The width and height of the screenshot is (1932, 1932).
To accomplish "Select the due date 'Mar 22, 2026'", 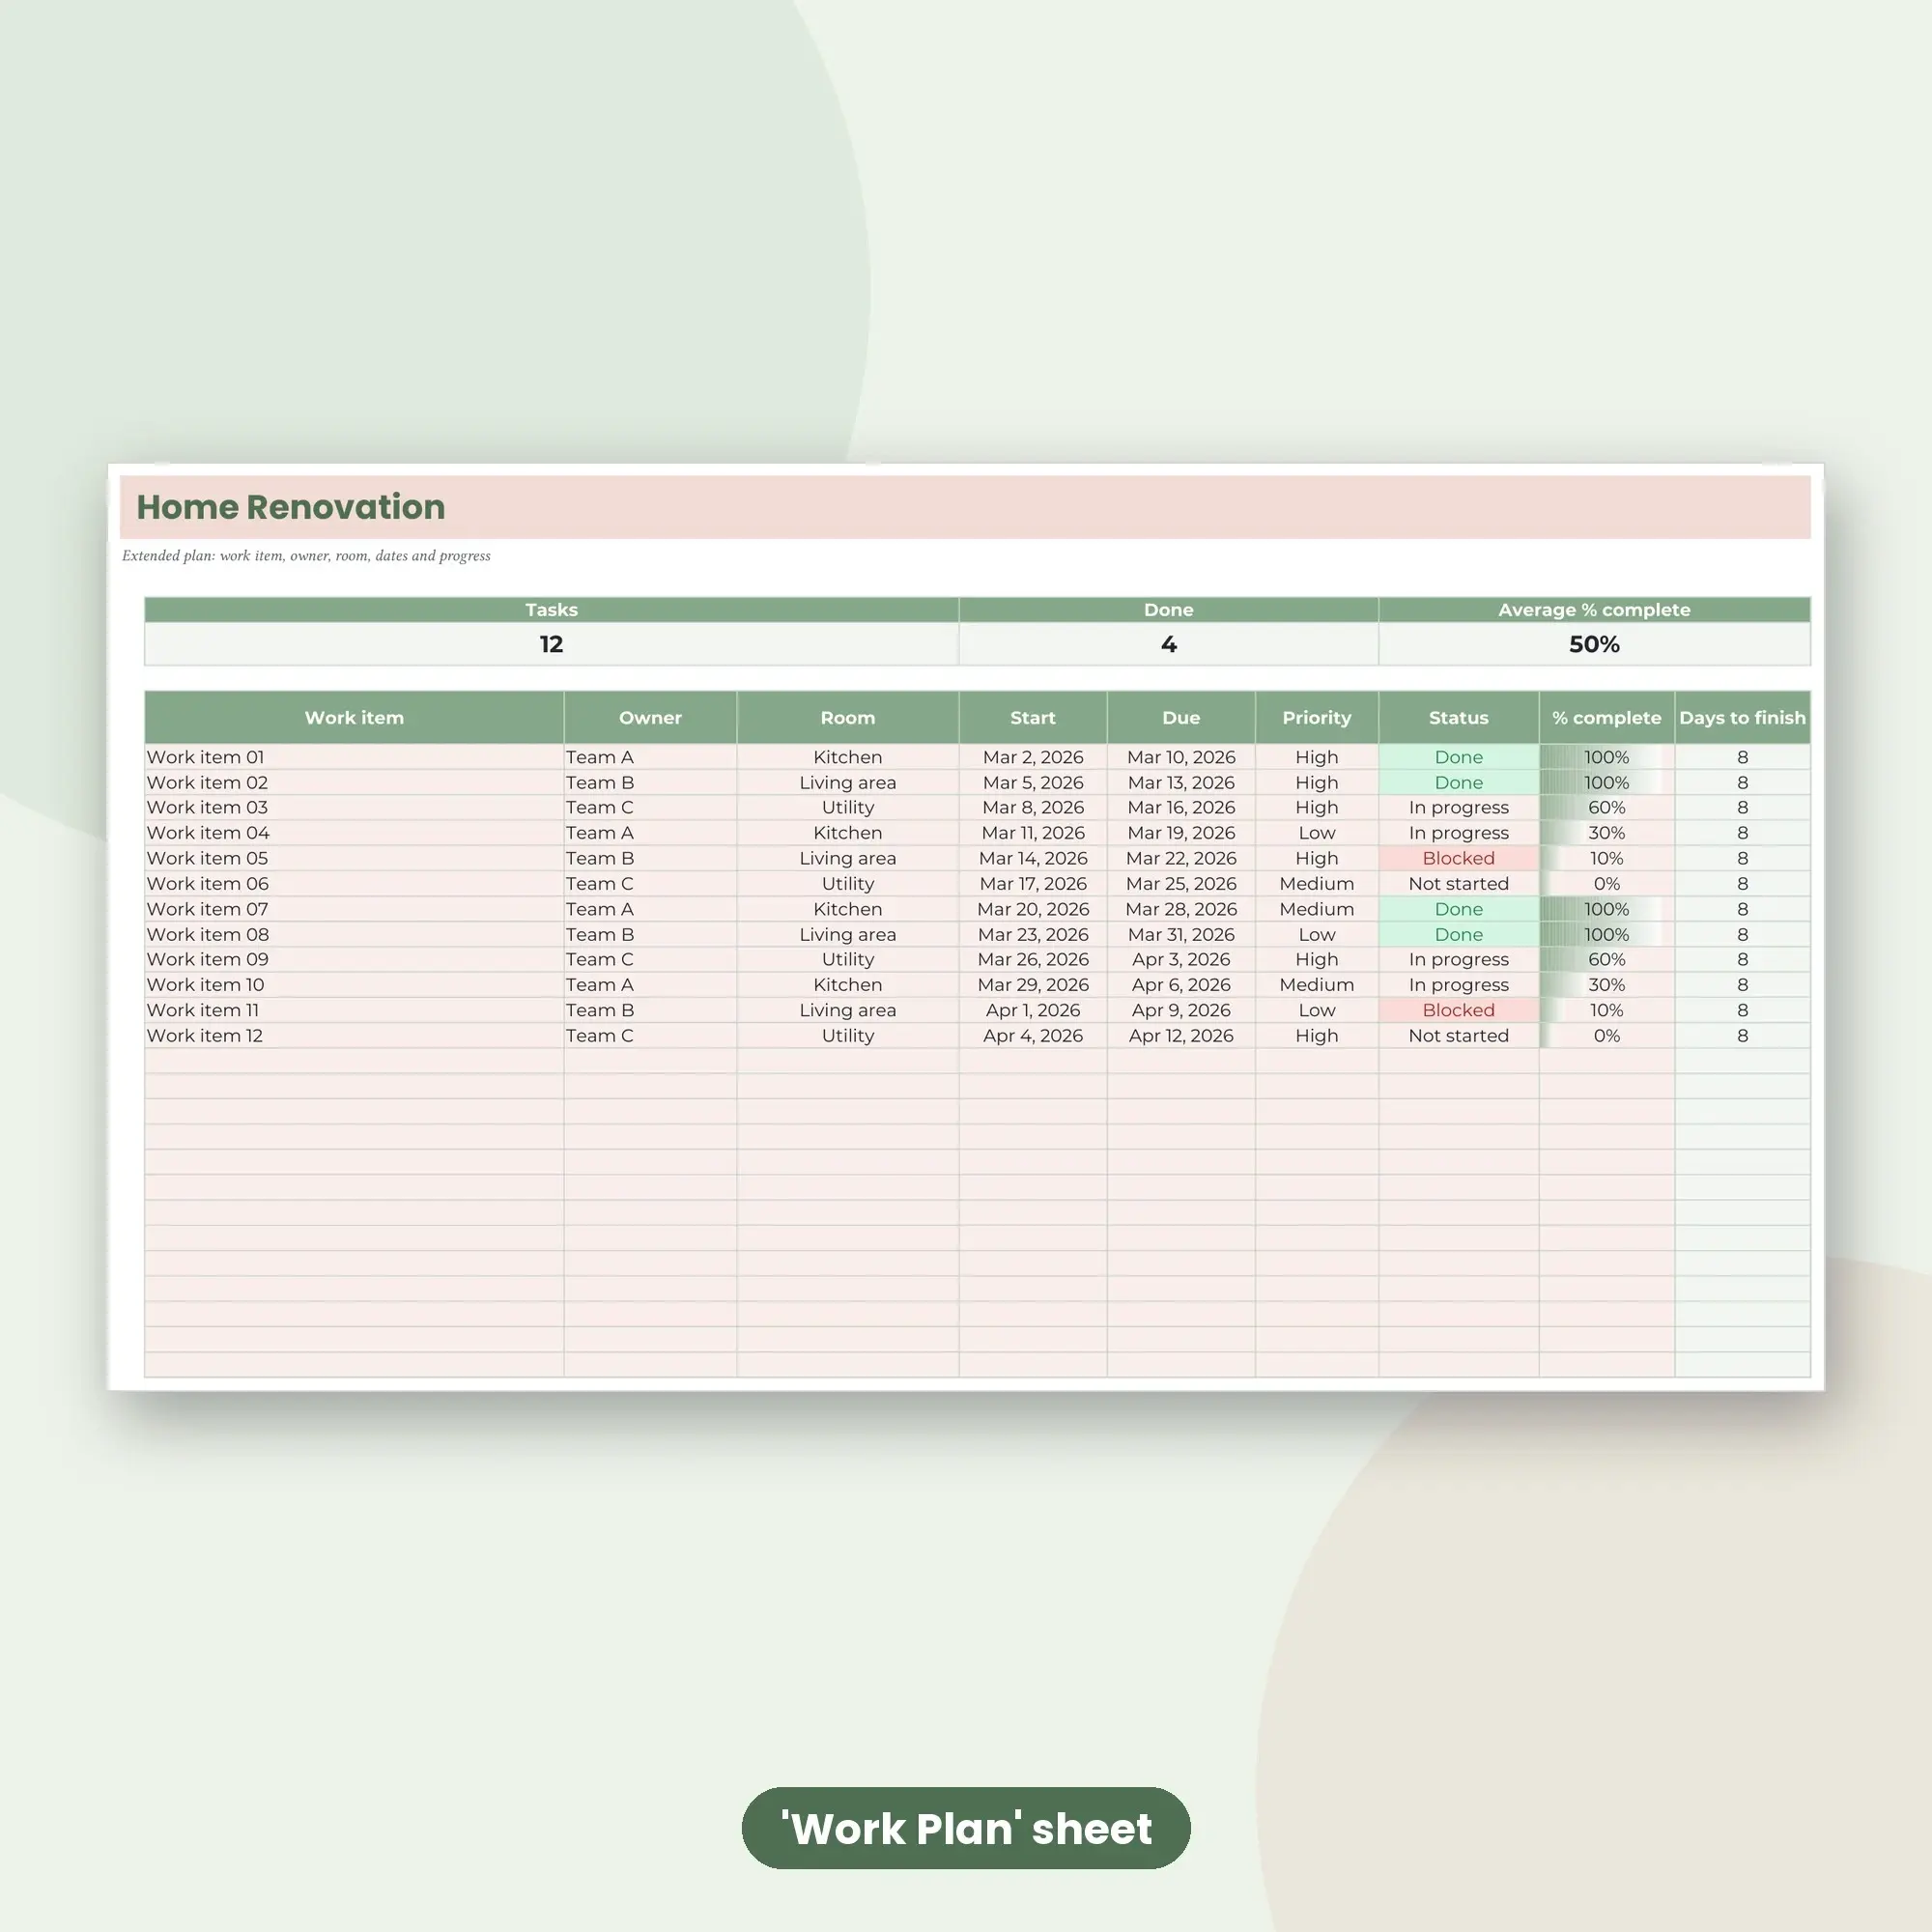I will [1181, 858].
